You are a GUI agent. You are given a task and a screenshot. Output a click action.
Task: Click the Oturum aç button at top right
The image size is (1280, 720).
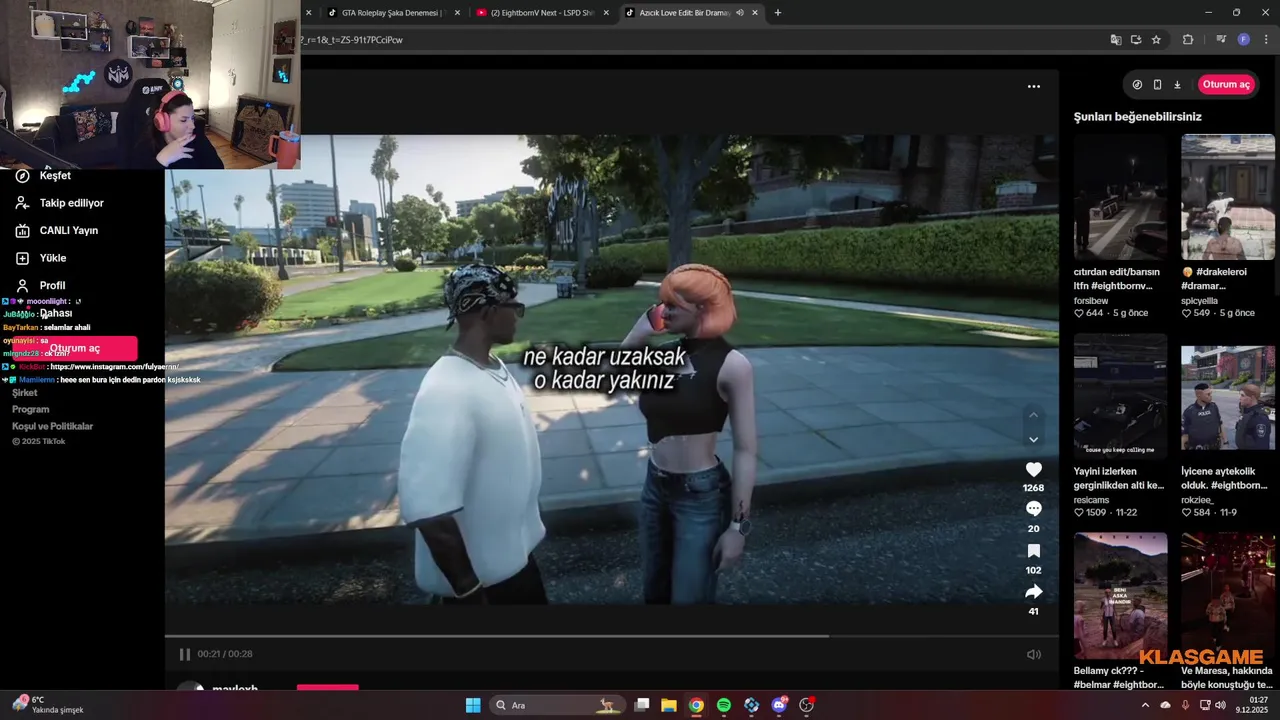(x=1226, y=85)
